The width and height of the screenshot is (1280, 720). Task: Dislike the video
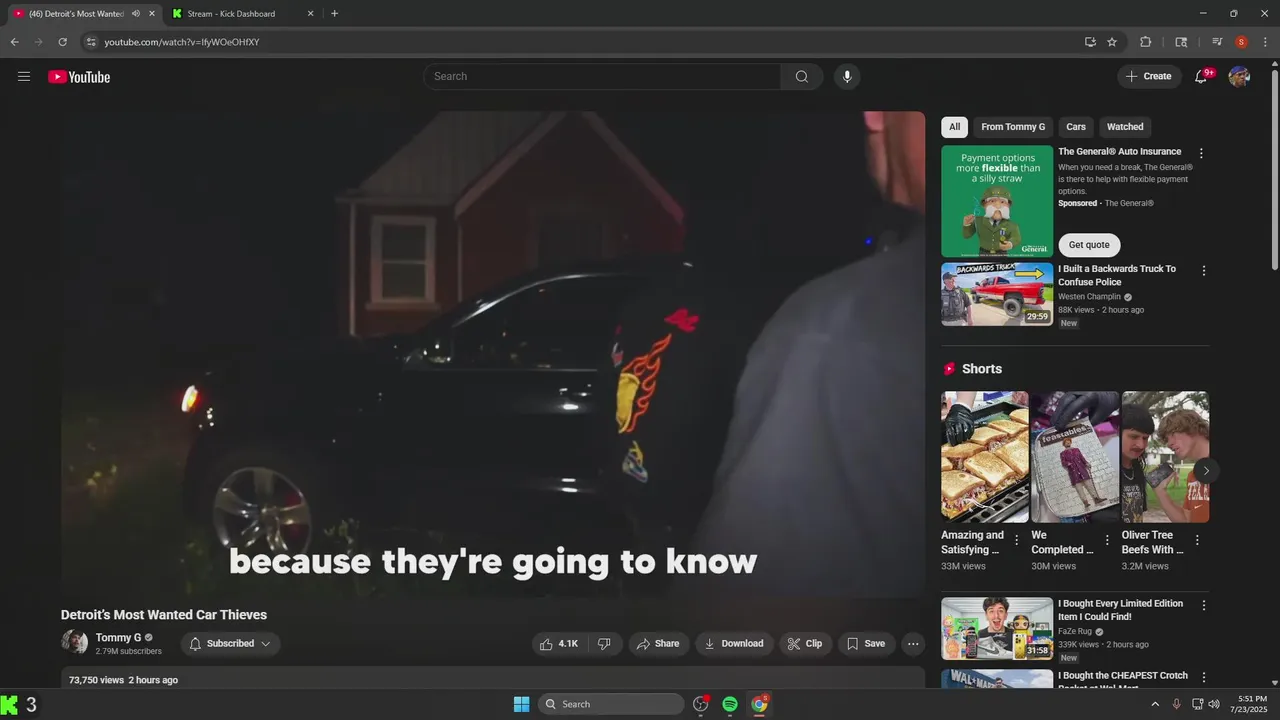click(x=605, y=644)
